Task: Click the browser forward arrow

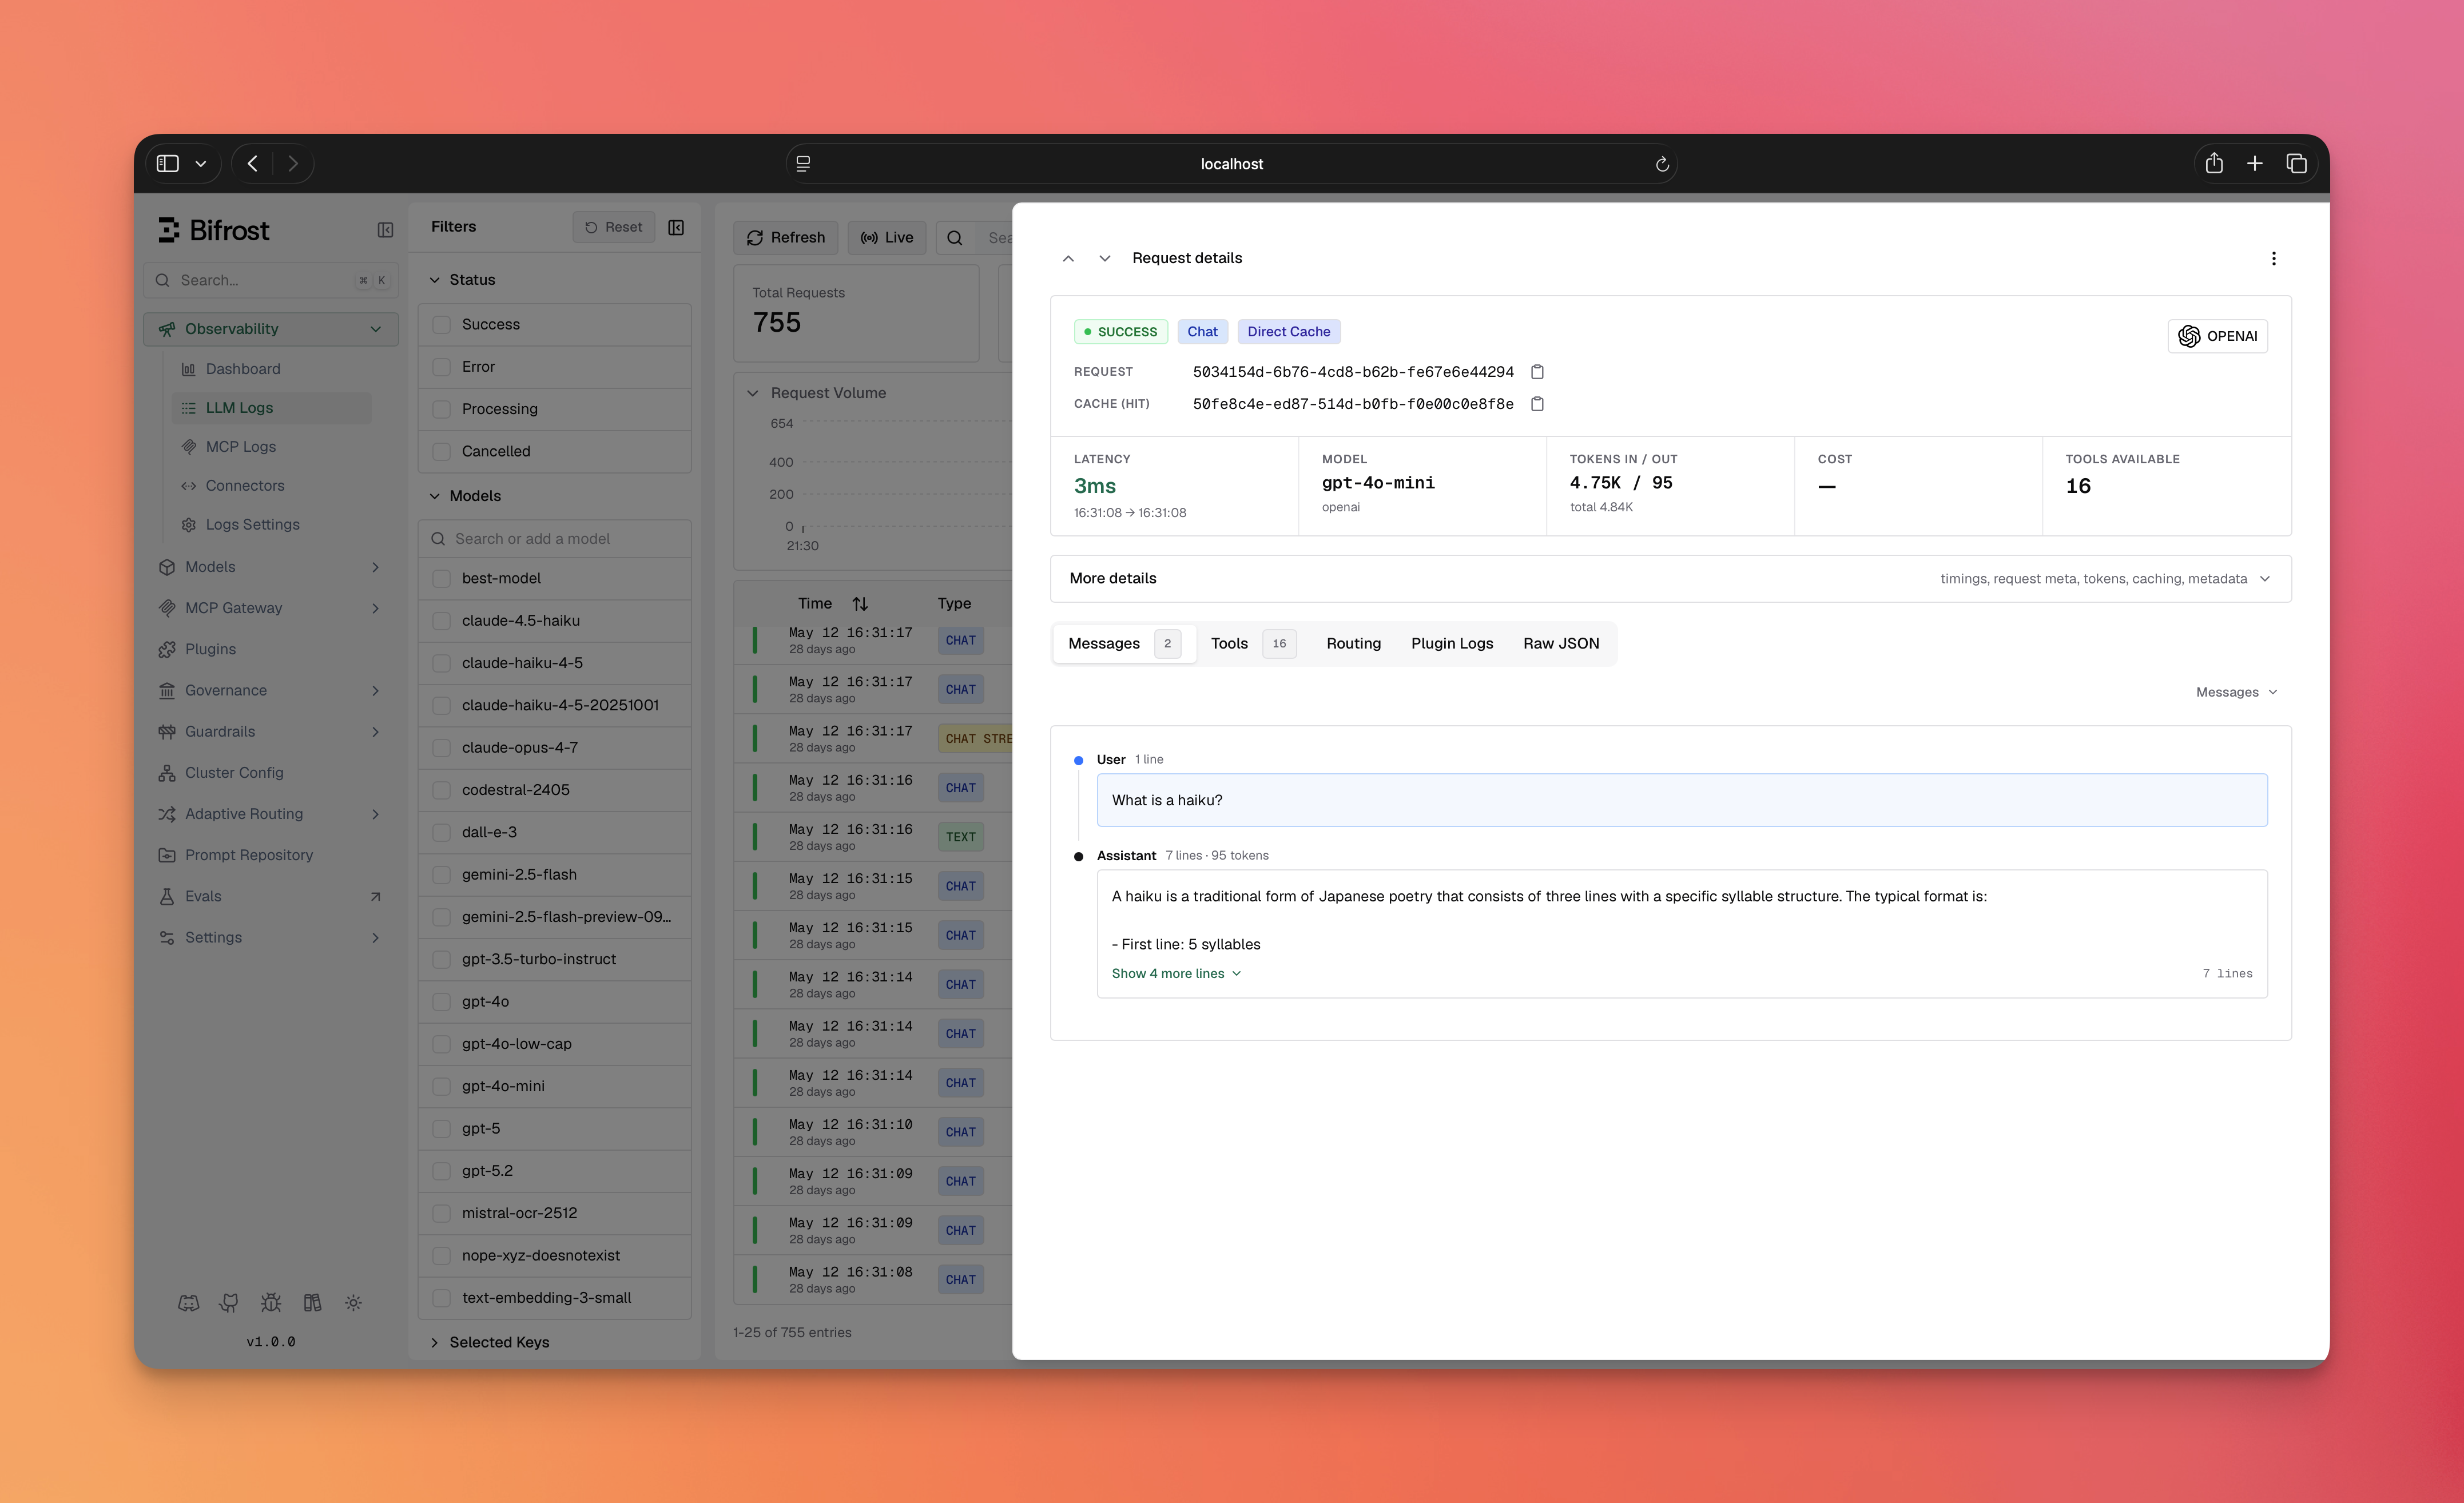Action: tap(293, 163)
